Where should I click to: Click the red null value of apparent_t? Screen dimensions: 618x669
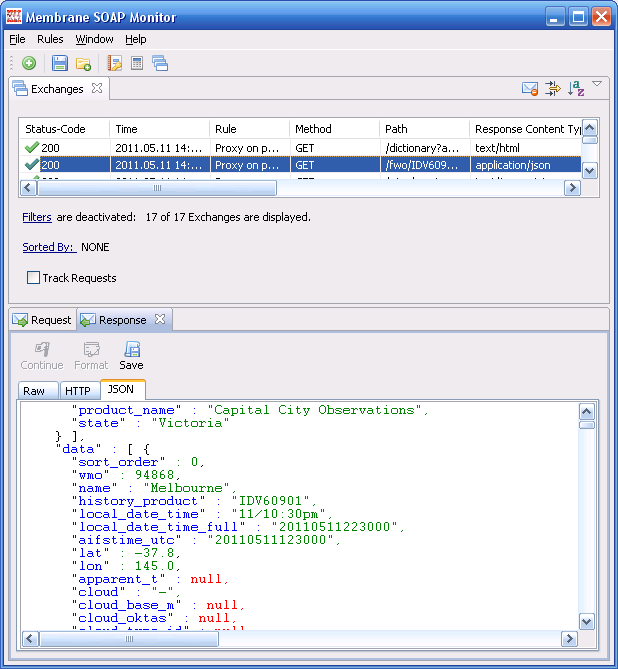click(206, 579)
